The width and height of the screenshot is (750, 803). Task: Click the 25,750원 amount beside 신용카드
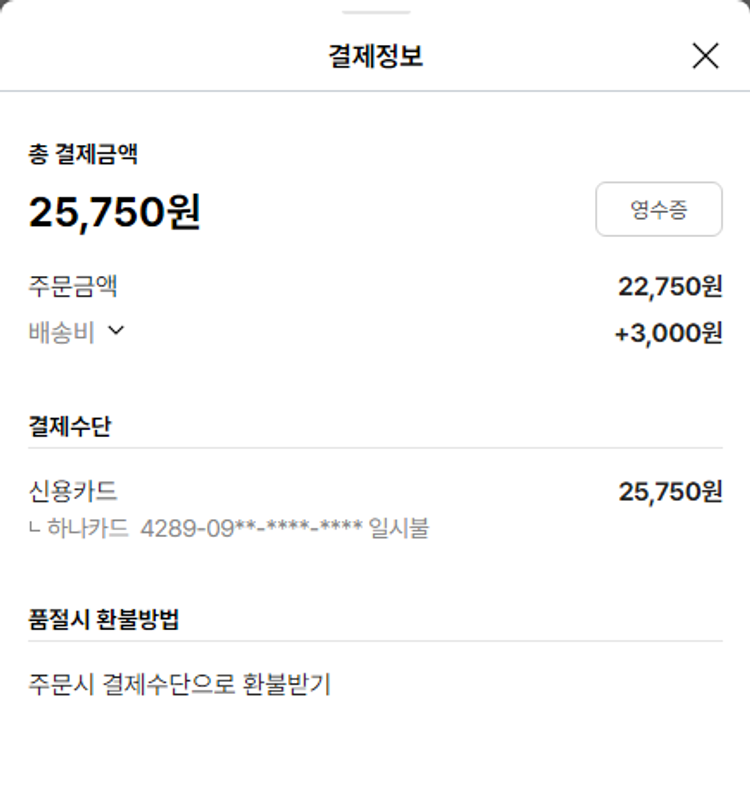pos(670,491)
